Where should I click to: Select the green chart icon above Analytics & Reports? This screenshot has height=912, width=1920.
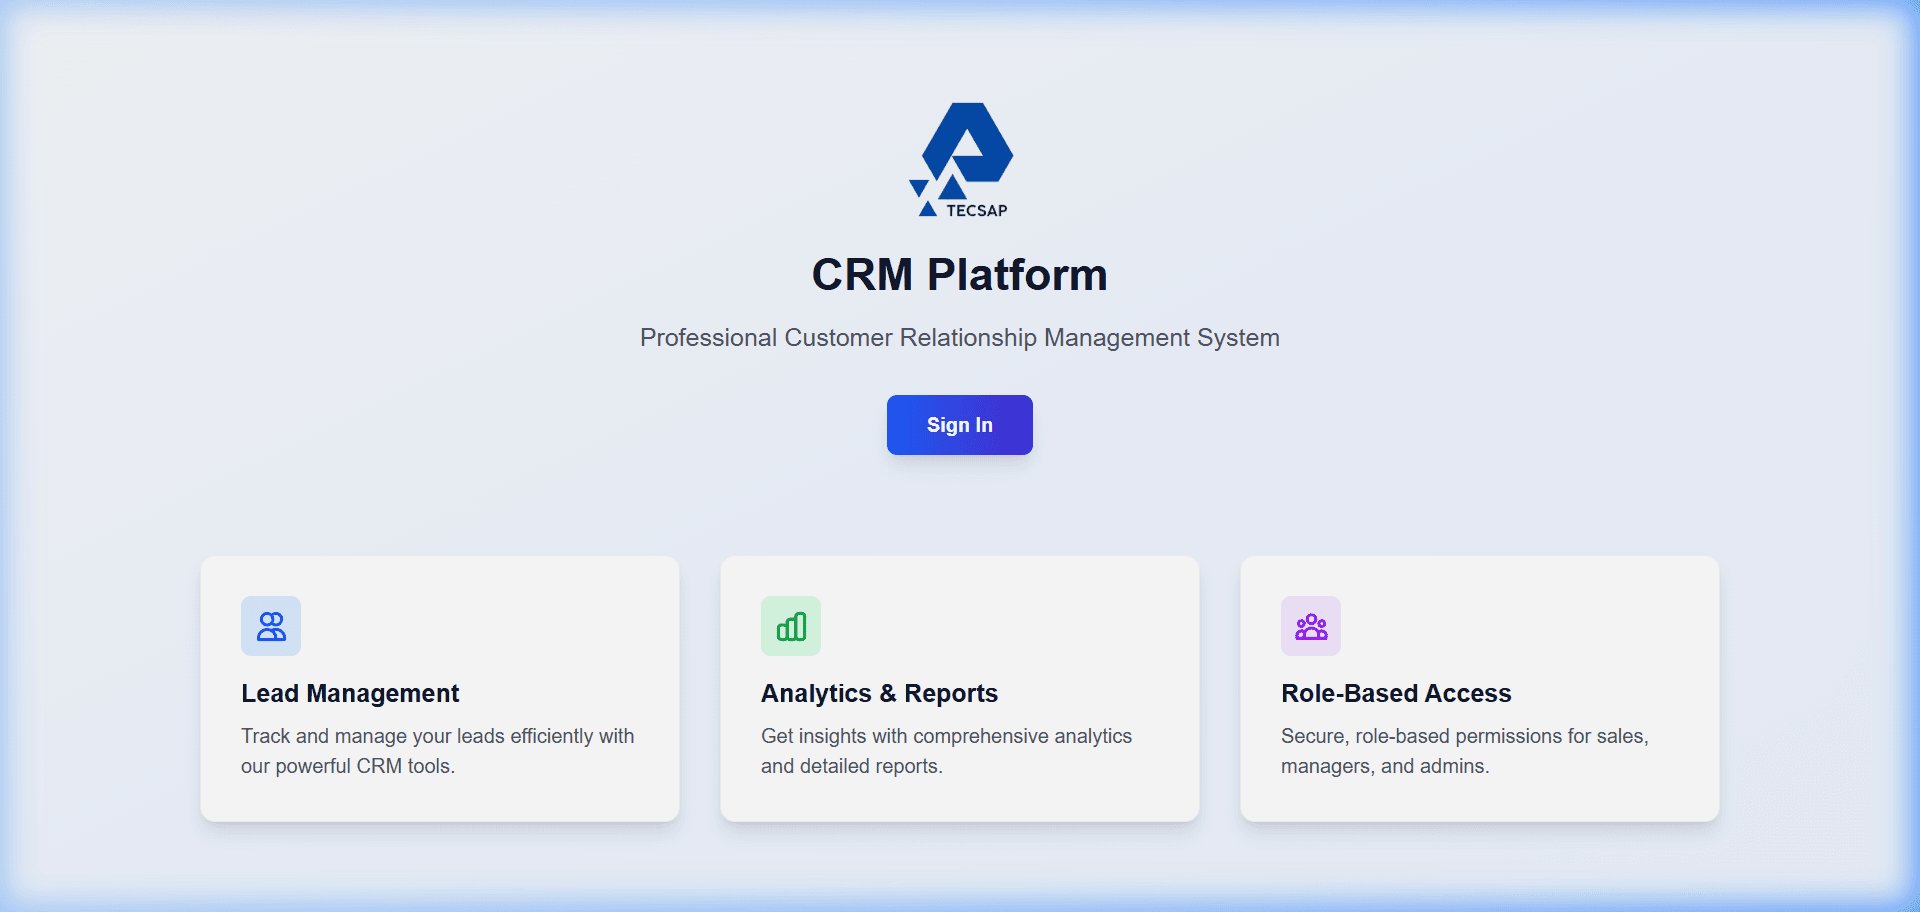[x=790, y=626]
